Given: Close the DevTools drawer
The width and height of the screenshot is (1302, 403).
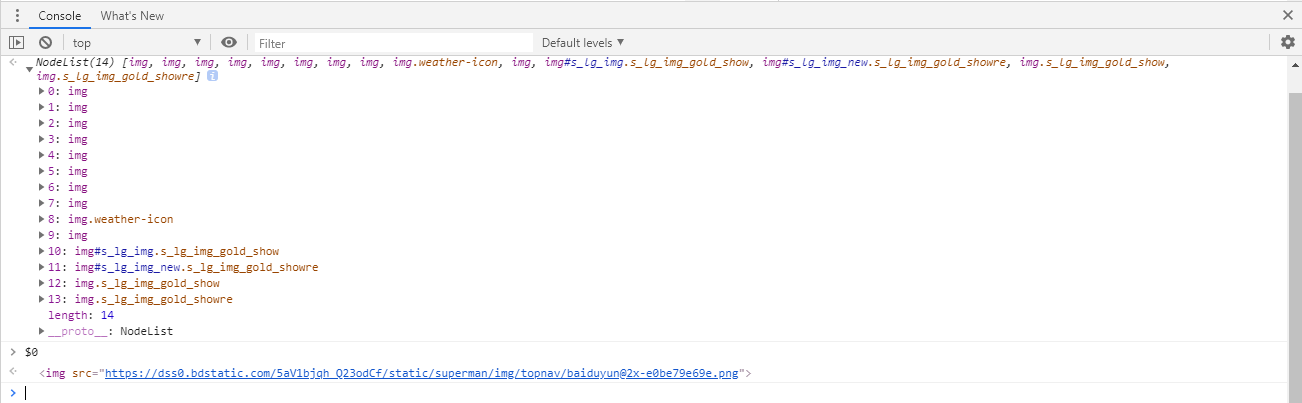Looking at the screenshot, I should click(1288, 15).
